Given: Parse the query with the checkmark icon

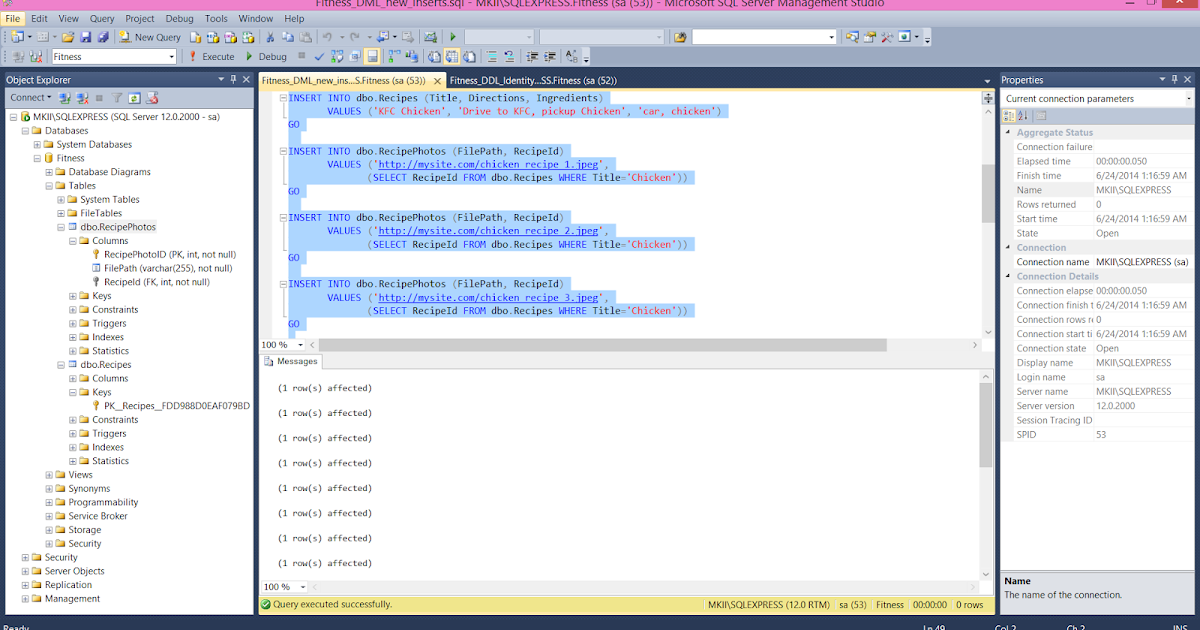Looking at the screenshot, I should click(318, 56).
